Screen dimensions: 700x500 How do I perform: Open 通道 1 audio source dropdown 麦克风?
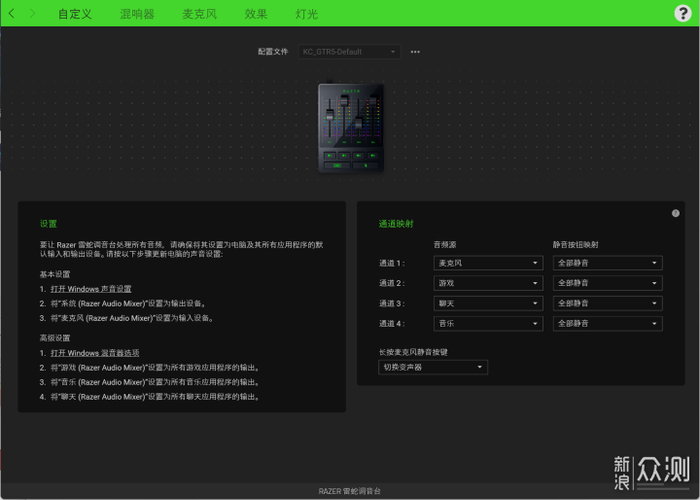coord(488,263)
